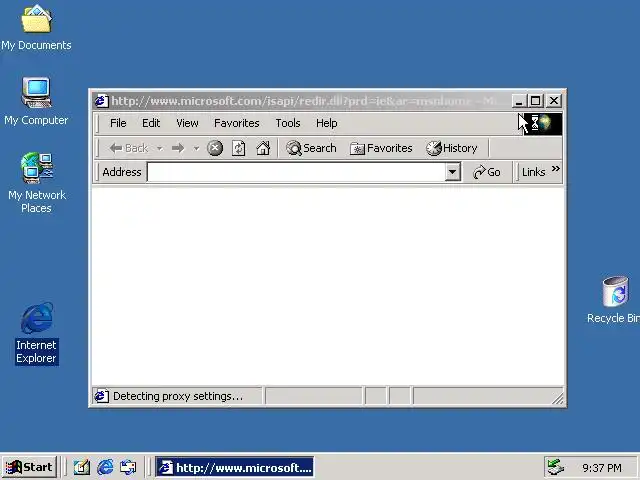Click the window resize grip corner
The width and height of the screenshot is (640, 480).
click(x=557, y=398)
